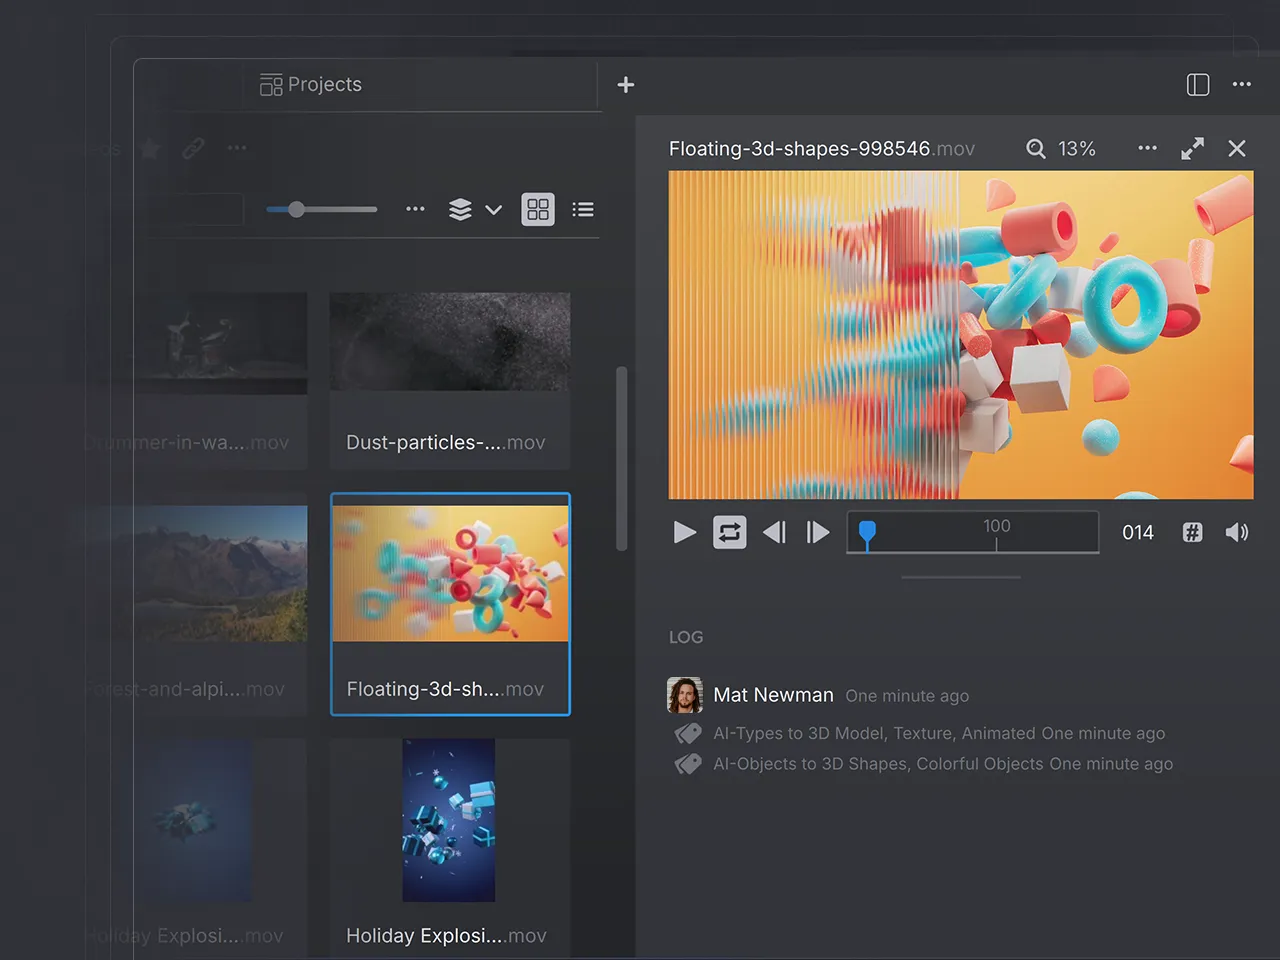Switch to list view
Image resolution: width=1280 pixels, height=960 pixels.
click(x=583, y=209)
